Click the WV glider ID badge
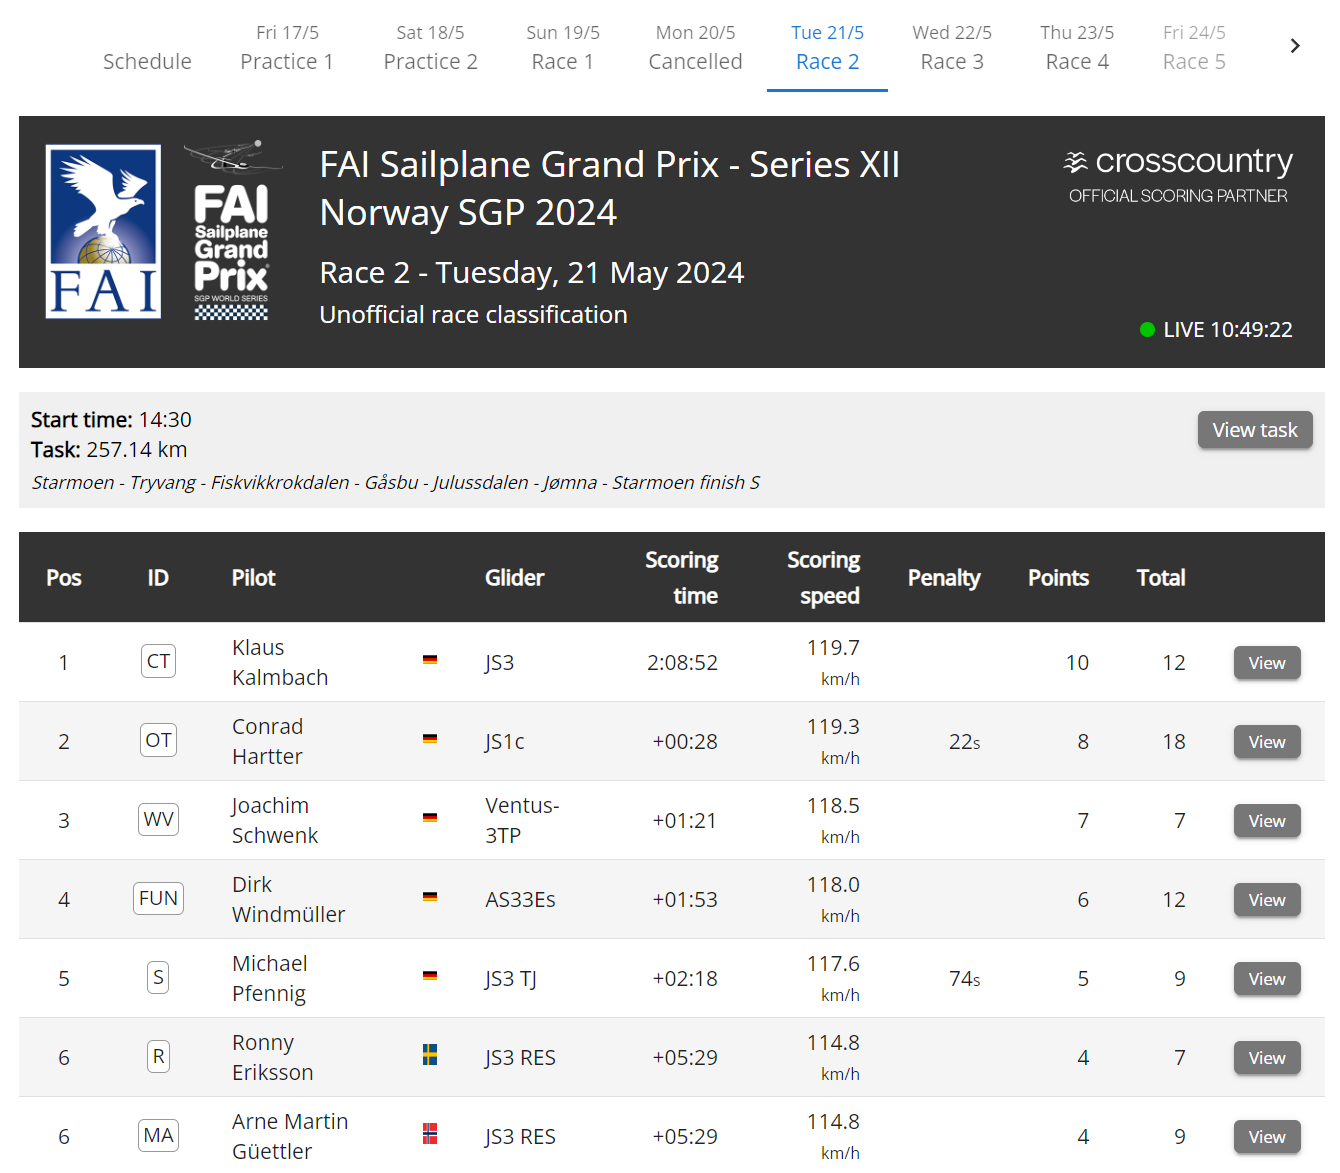This screenshot has width=1340, height=1173. pyautogui.click(x=158, y=819)
